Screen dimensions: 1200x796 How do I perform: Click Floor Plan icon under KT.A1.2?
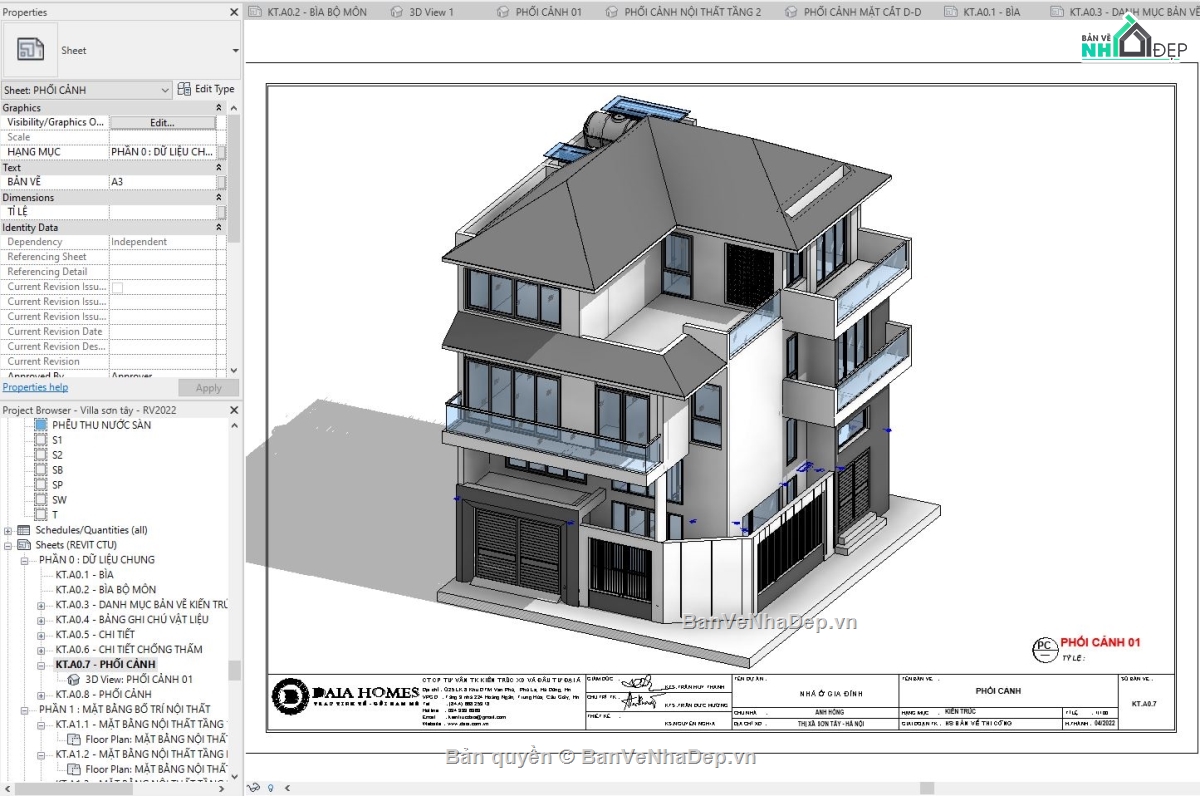[x=75, y=769]
